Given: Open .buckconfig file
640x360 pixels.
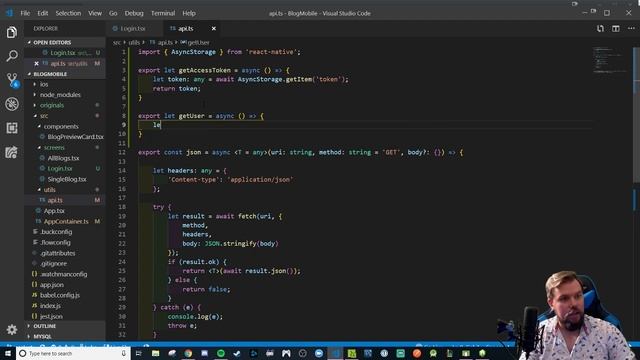Looking at the screenshot, I should (56, 232).
